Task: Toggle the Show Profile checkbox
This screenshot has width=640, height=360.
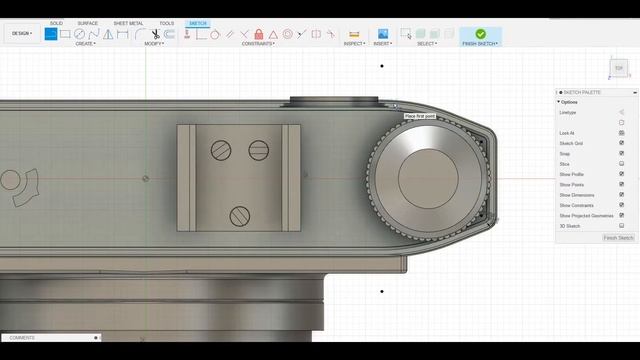Action: 622,174
